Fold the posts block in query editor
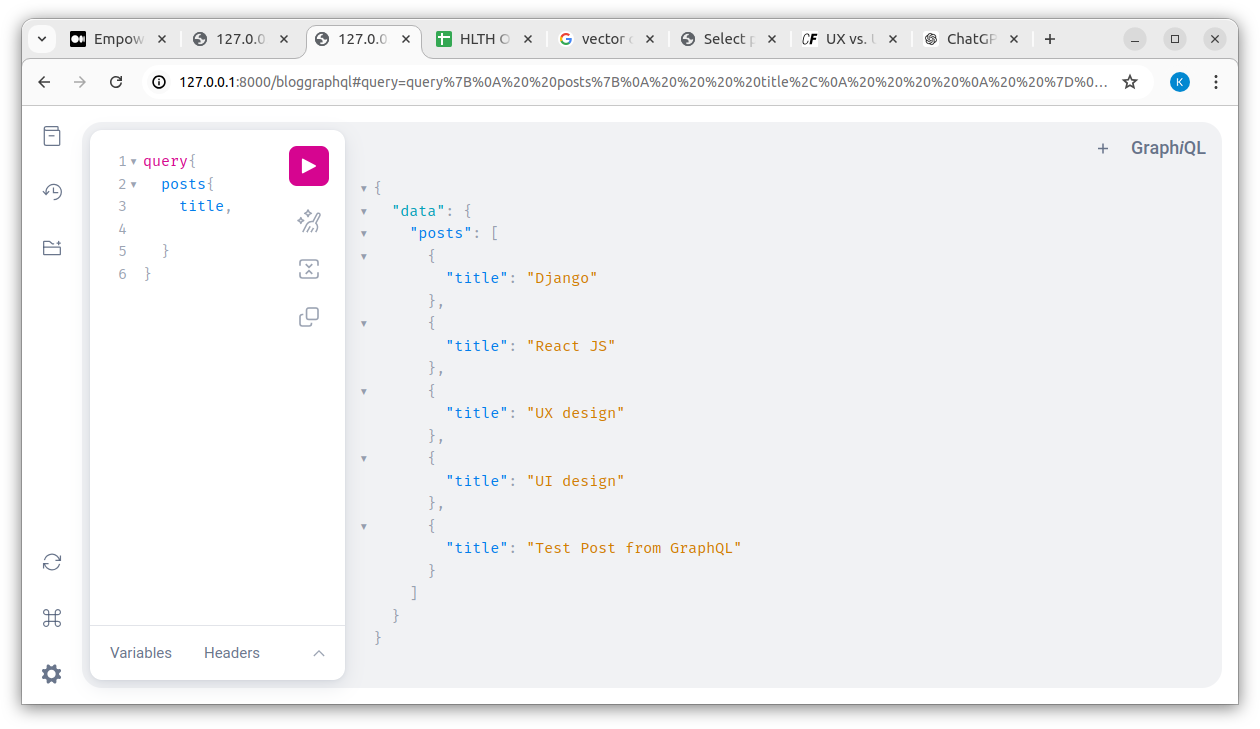1260x729 pixels. 134,184
